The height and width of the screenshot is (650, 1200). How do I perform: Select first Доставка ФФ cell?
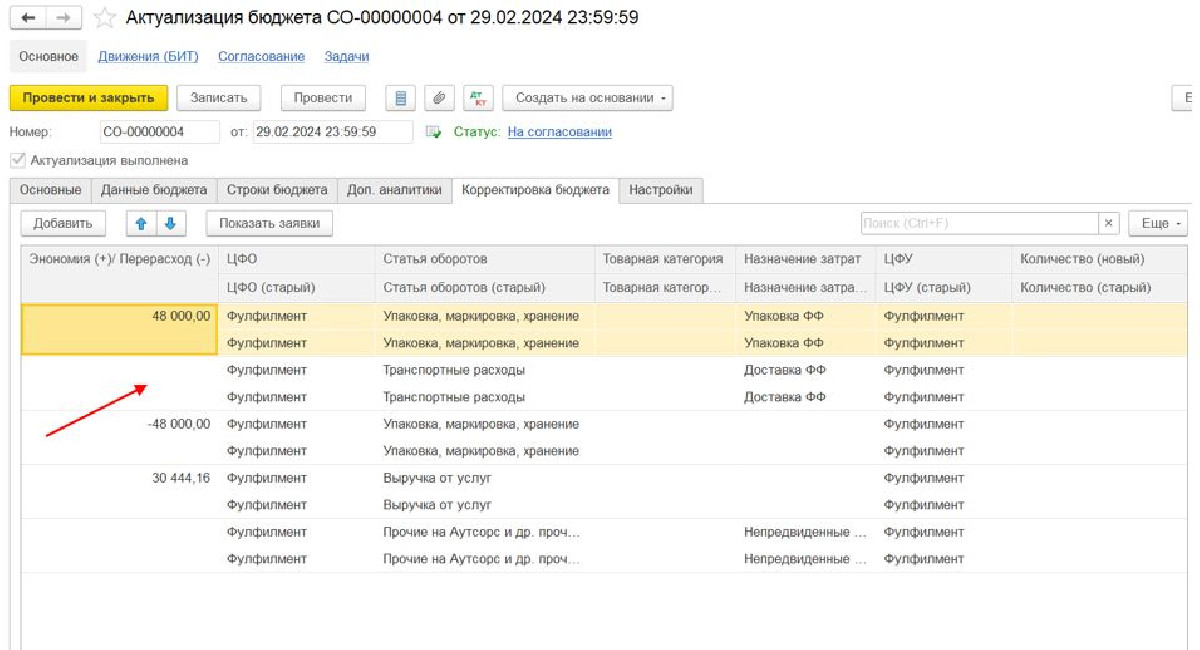(806, 370)
